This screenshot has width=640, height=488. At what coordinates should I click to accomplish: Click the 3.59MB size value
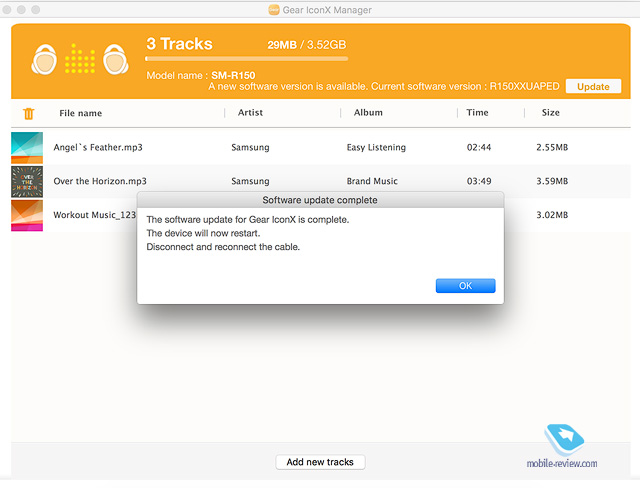click(x=552, y=181)
